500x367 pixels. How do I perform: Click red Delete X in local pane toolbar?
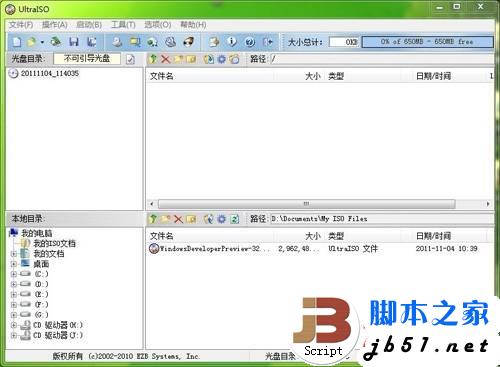(178, 219)
